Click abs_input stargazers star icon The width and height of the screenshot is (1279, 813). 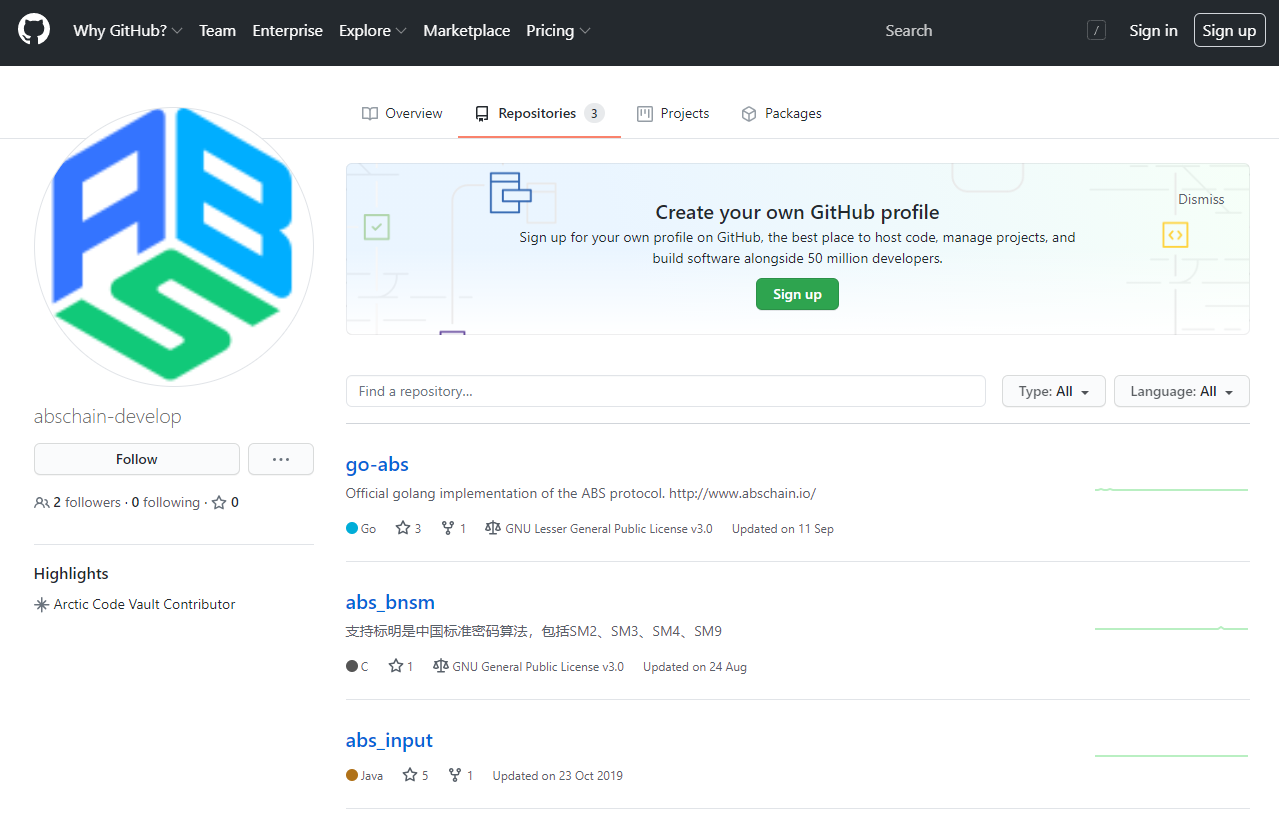410,775
